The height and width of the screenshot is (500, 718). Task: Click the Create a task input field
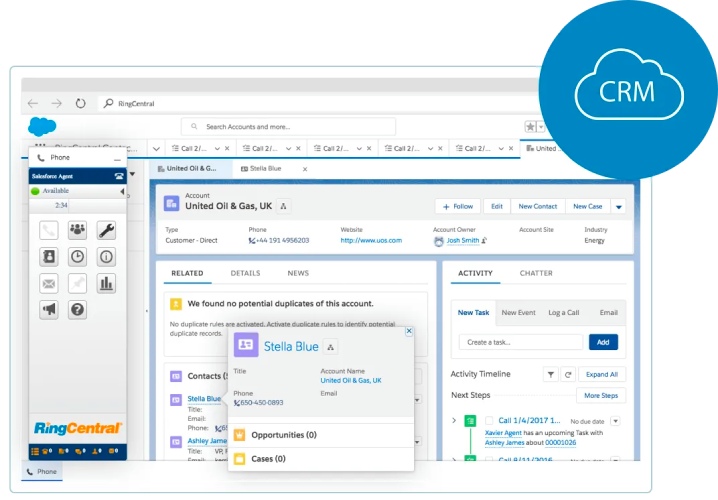click(521, 342)
